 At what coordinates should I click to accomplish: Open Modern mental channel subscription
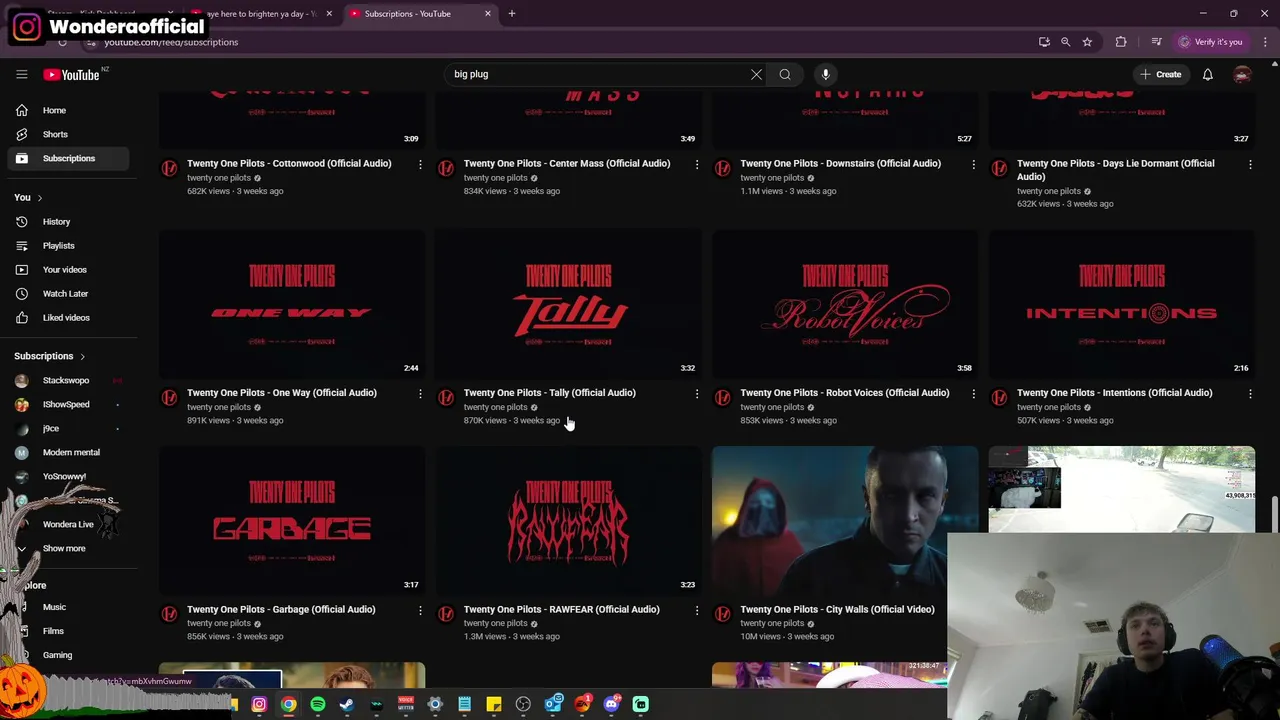(x=68, y=453)
